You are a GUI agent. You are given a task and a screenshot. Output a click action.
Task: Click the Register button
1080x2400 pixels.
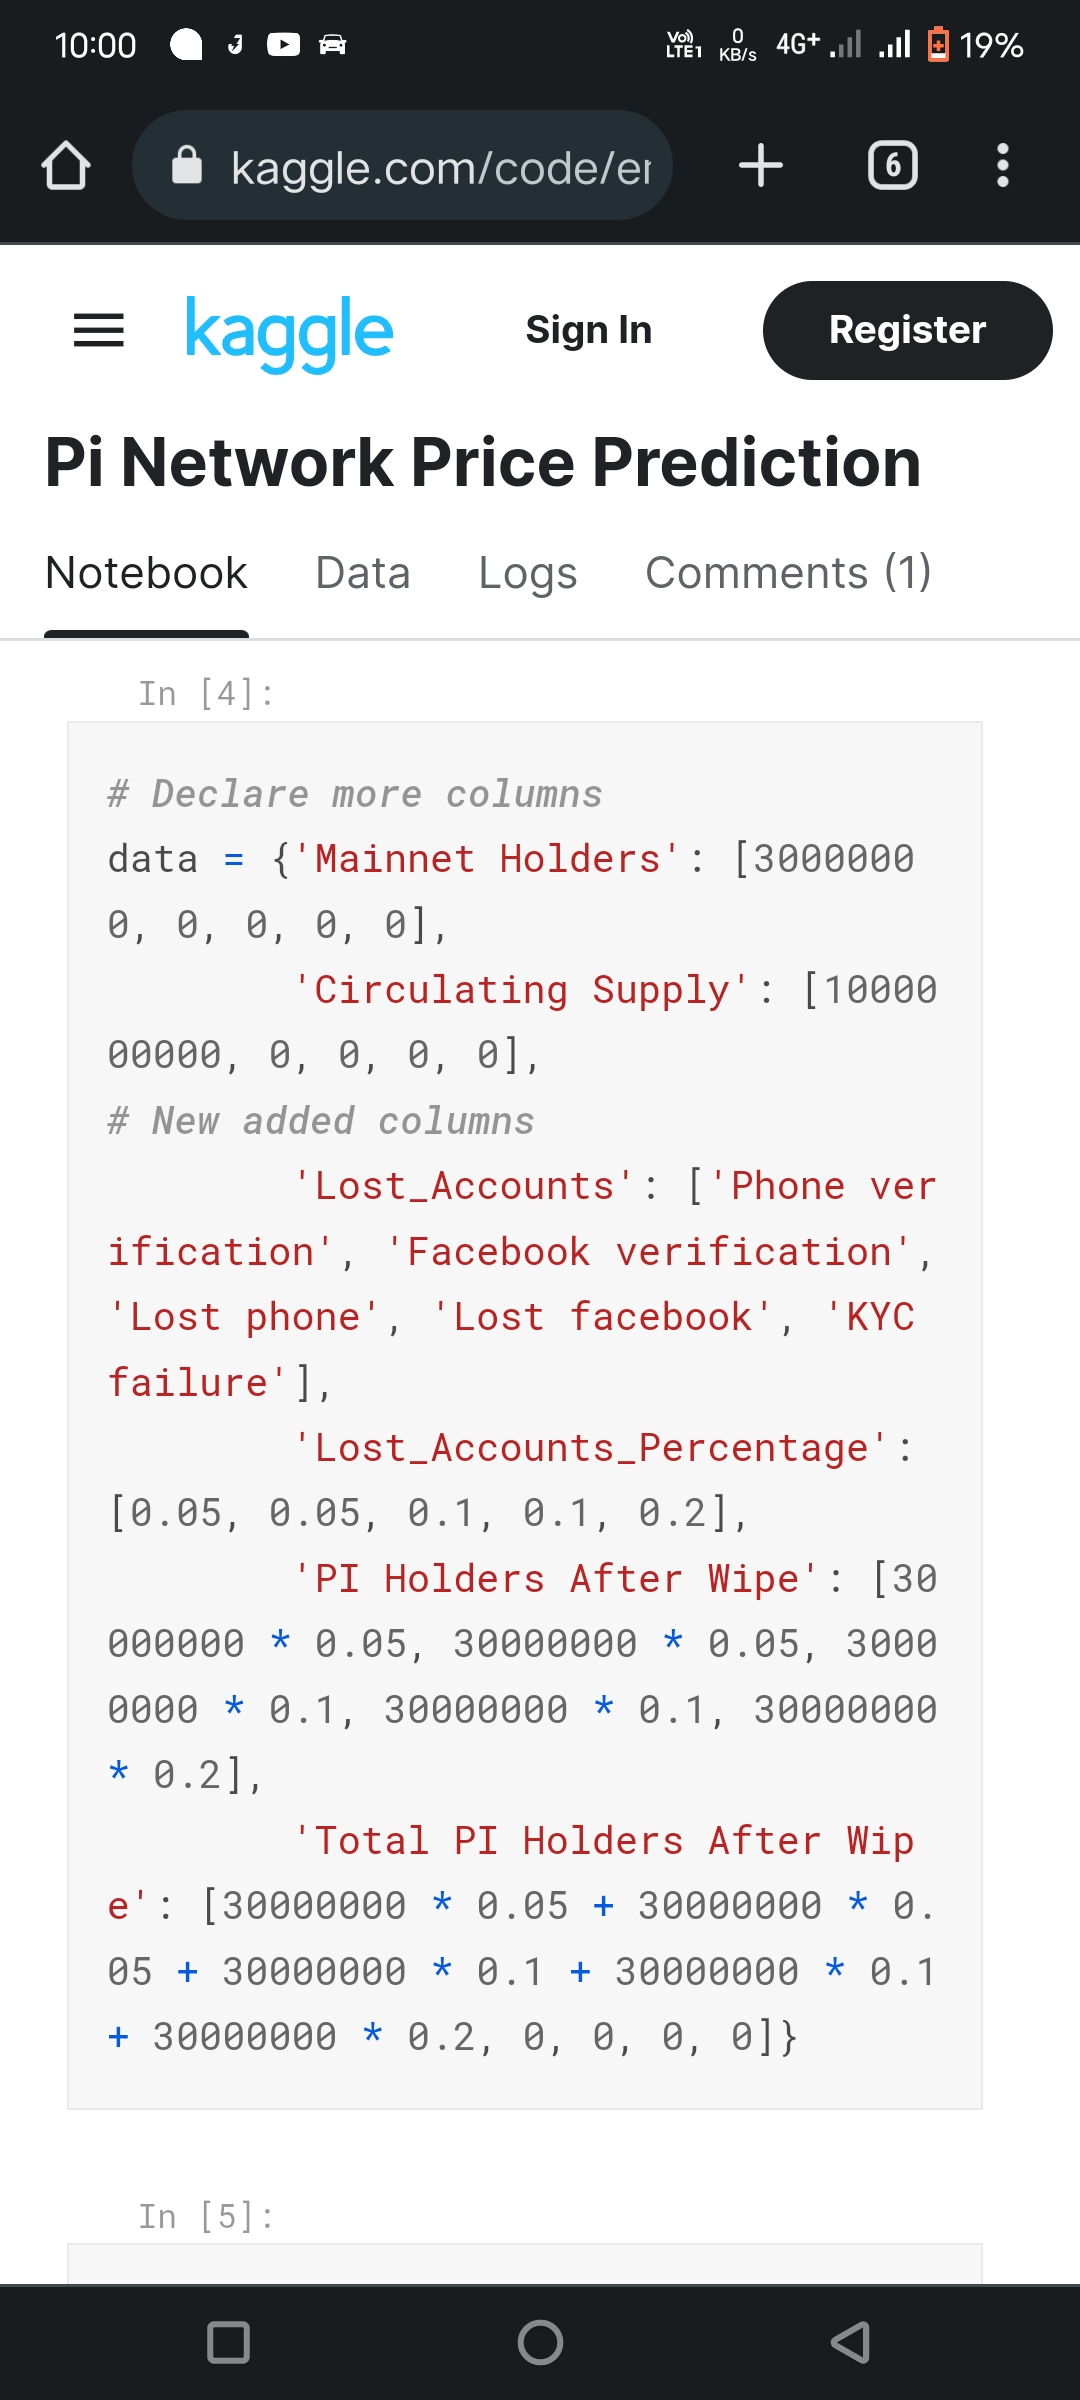coord(908,330)
